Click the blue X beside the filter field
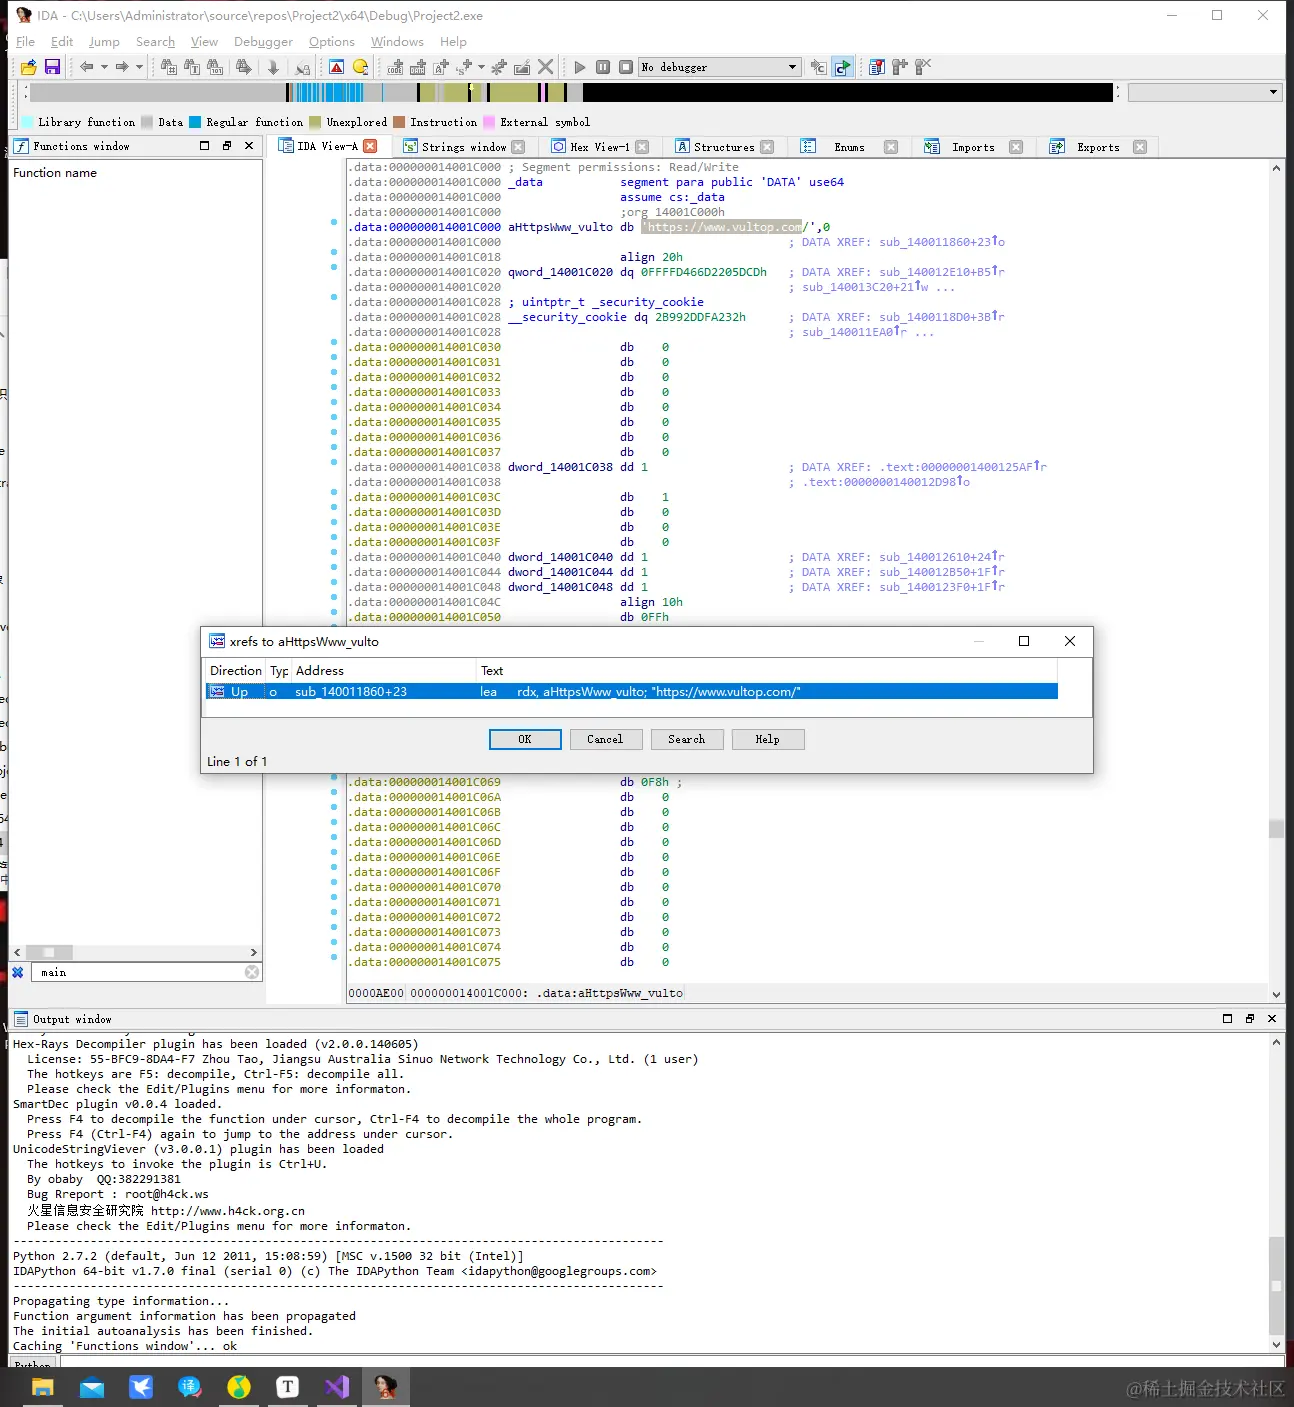This screenshot has height=1407, width=1294. [x=18, y=972]
